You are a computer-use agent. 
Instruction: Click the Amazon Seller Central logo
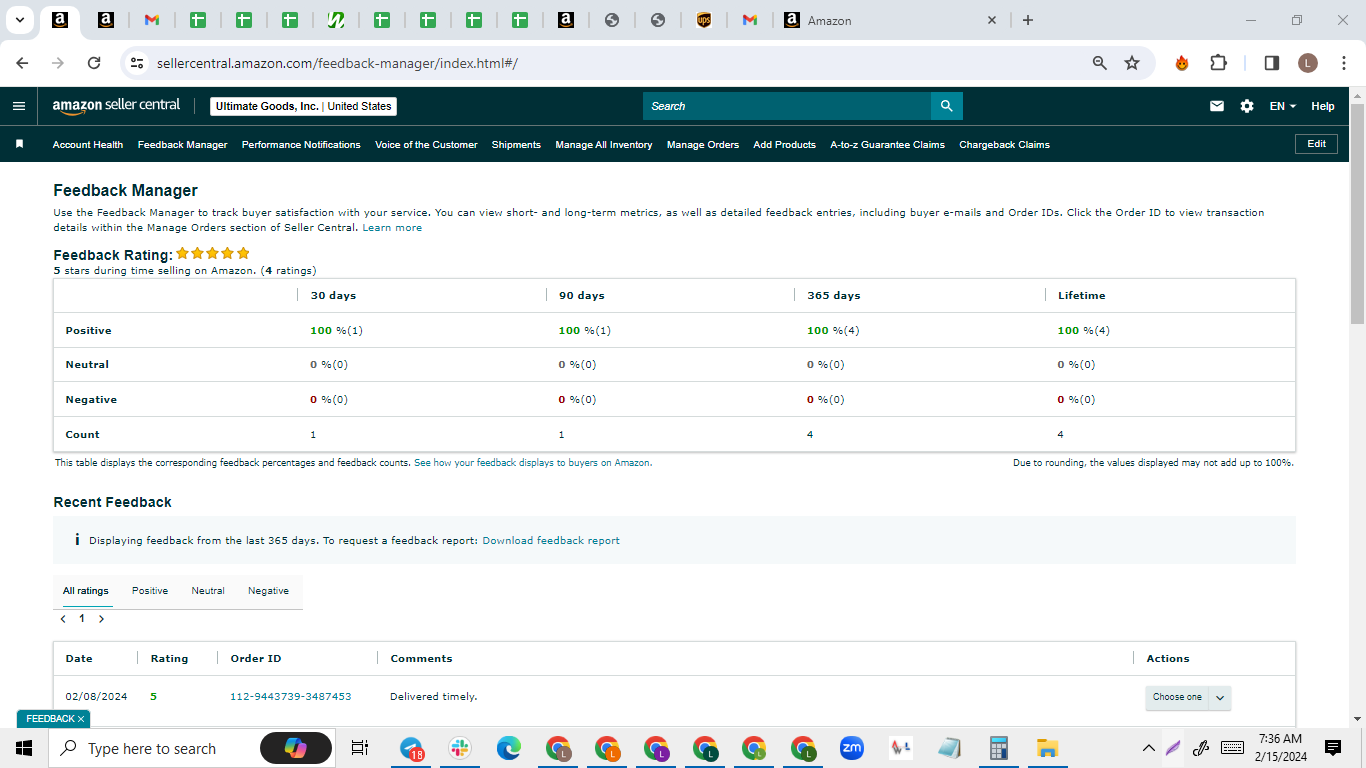click(x=116, y=105)
